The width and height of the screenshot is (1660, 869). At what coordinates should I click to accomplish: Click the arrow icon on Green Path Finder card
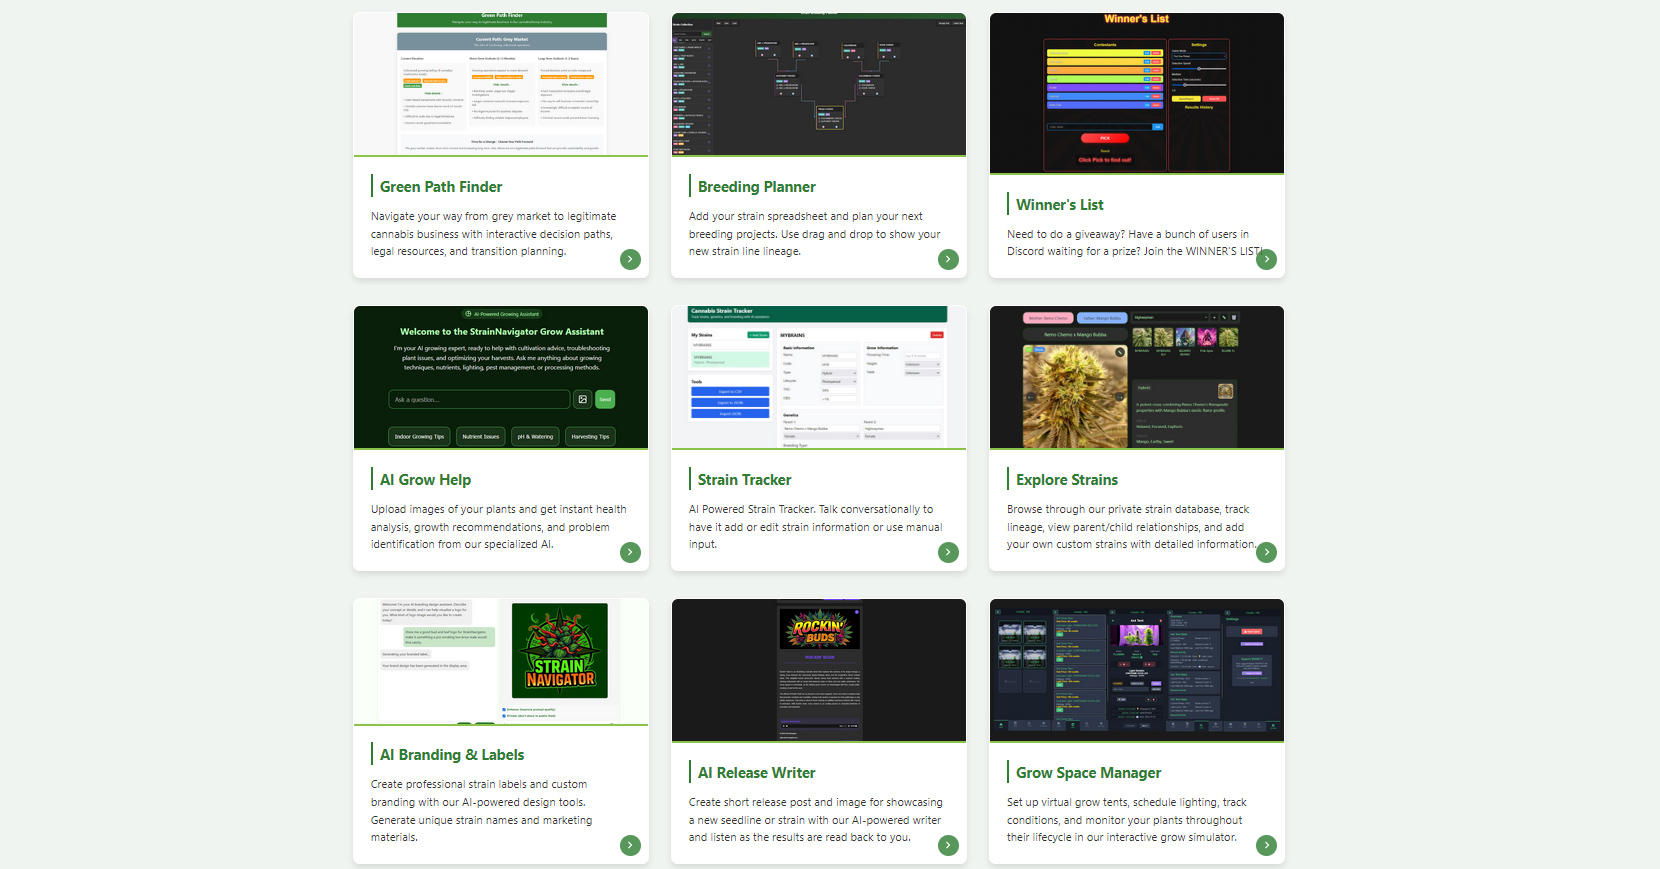coord(630,259)
